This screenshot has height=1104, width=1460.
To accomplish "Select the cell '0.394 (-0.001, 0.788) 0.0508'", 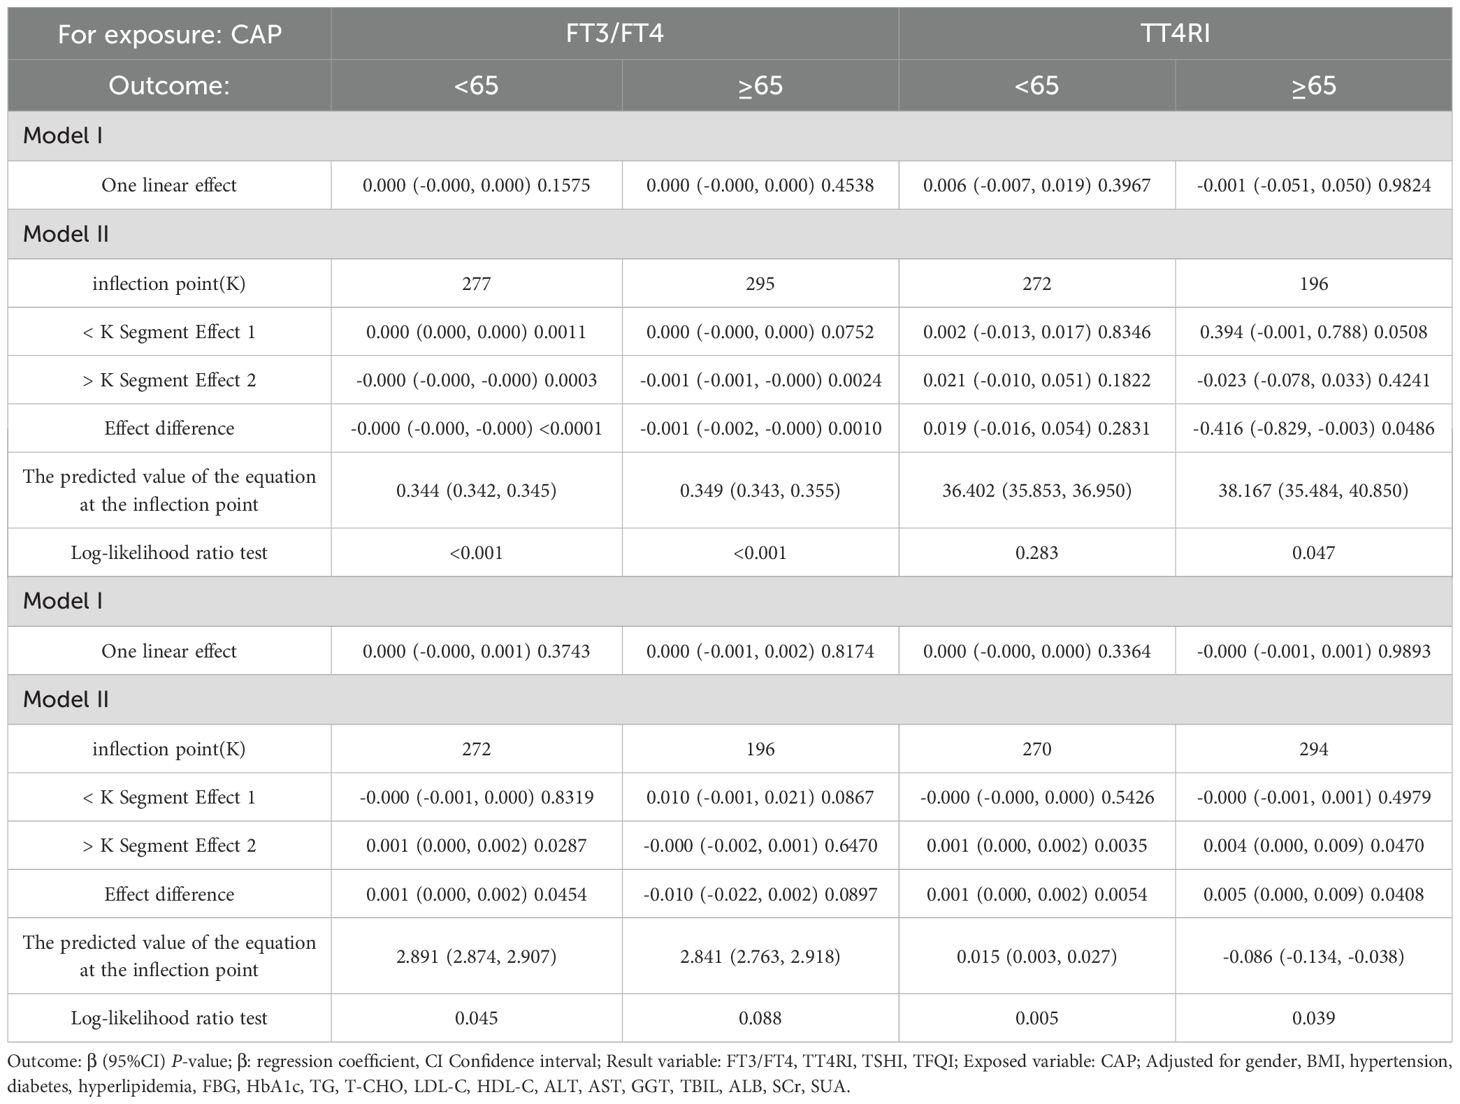I will point(1313,332).
